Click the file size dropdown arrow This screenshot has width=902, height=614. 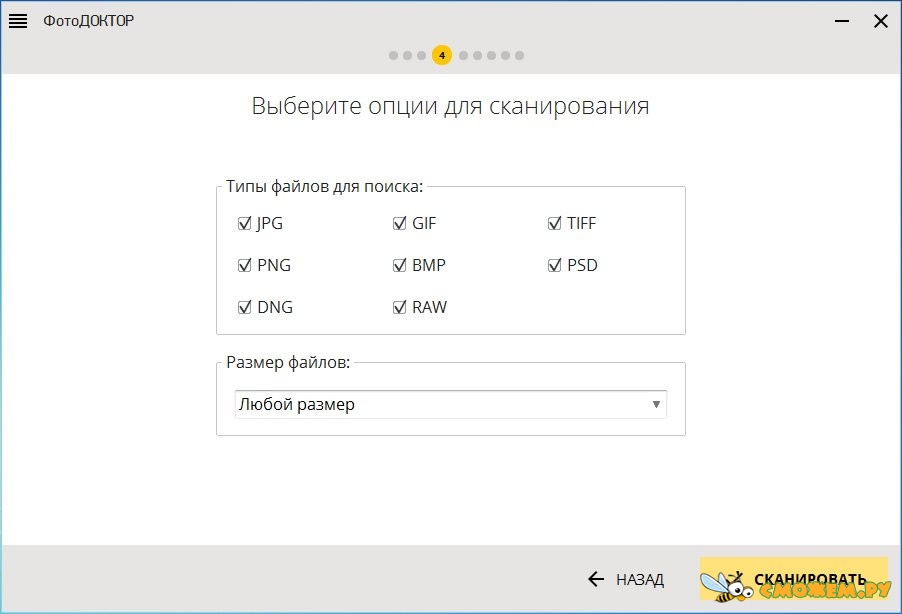[x=656, y=404]
